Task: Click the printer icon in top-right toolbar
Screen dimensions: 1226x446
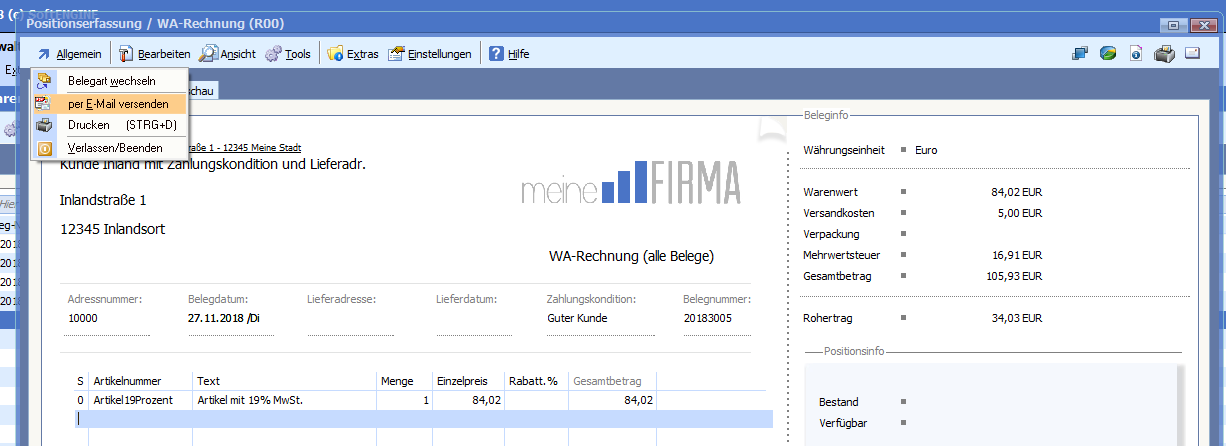Action: pos(1164,54)
